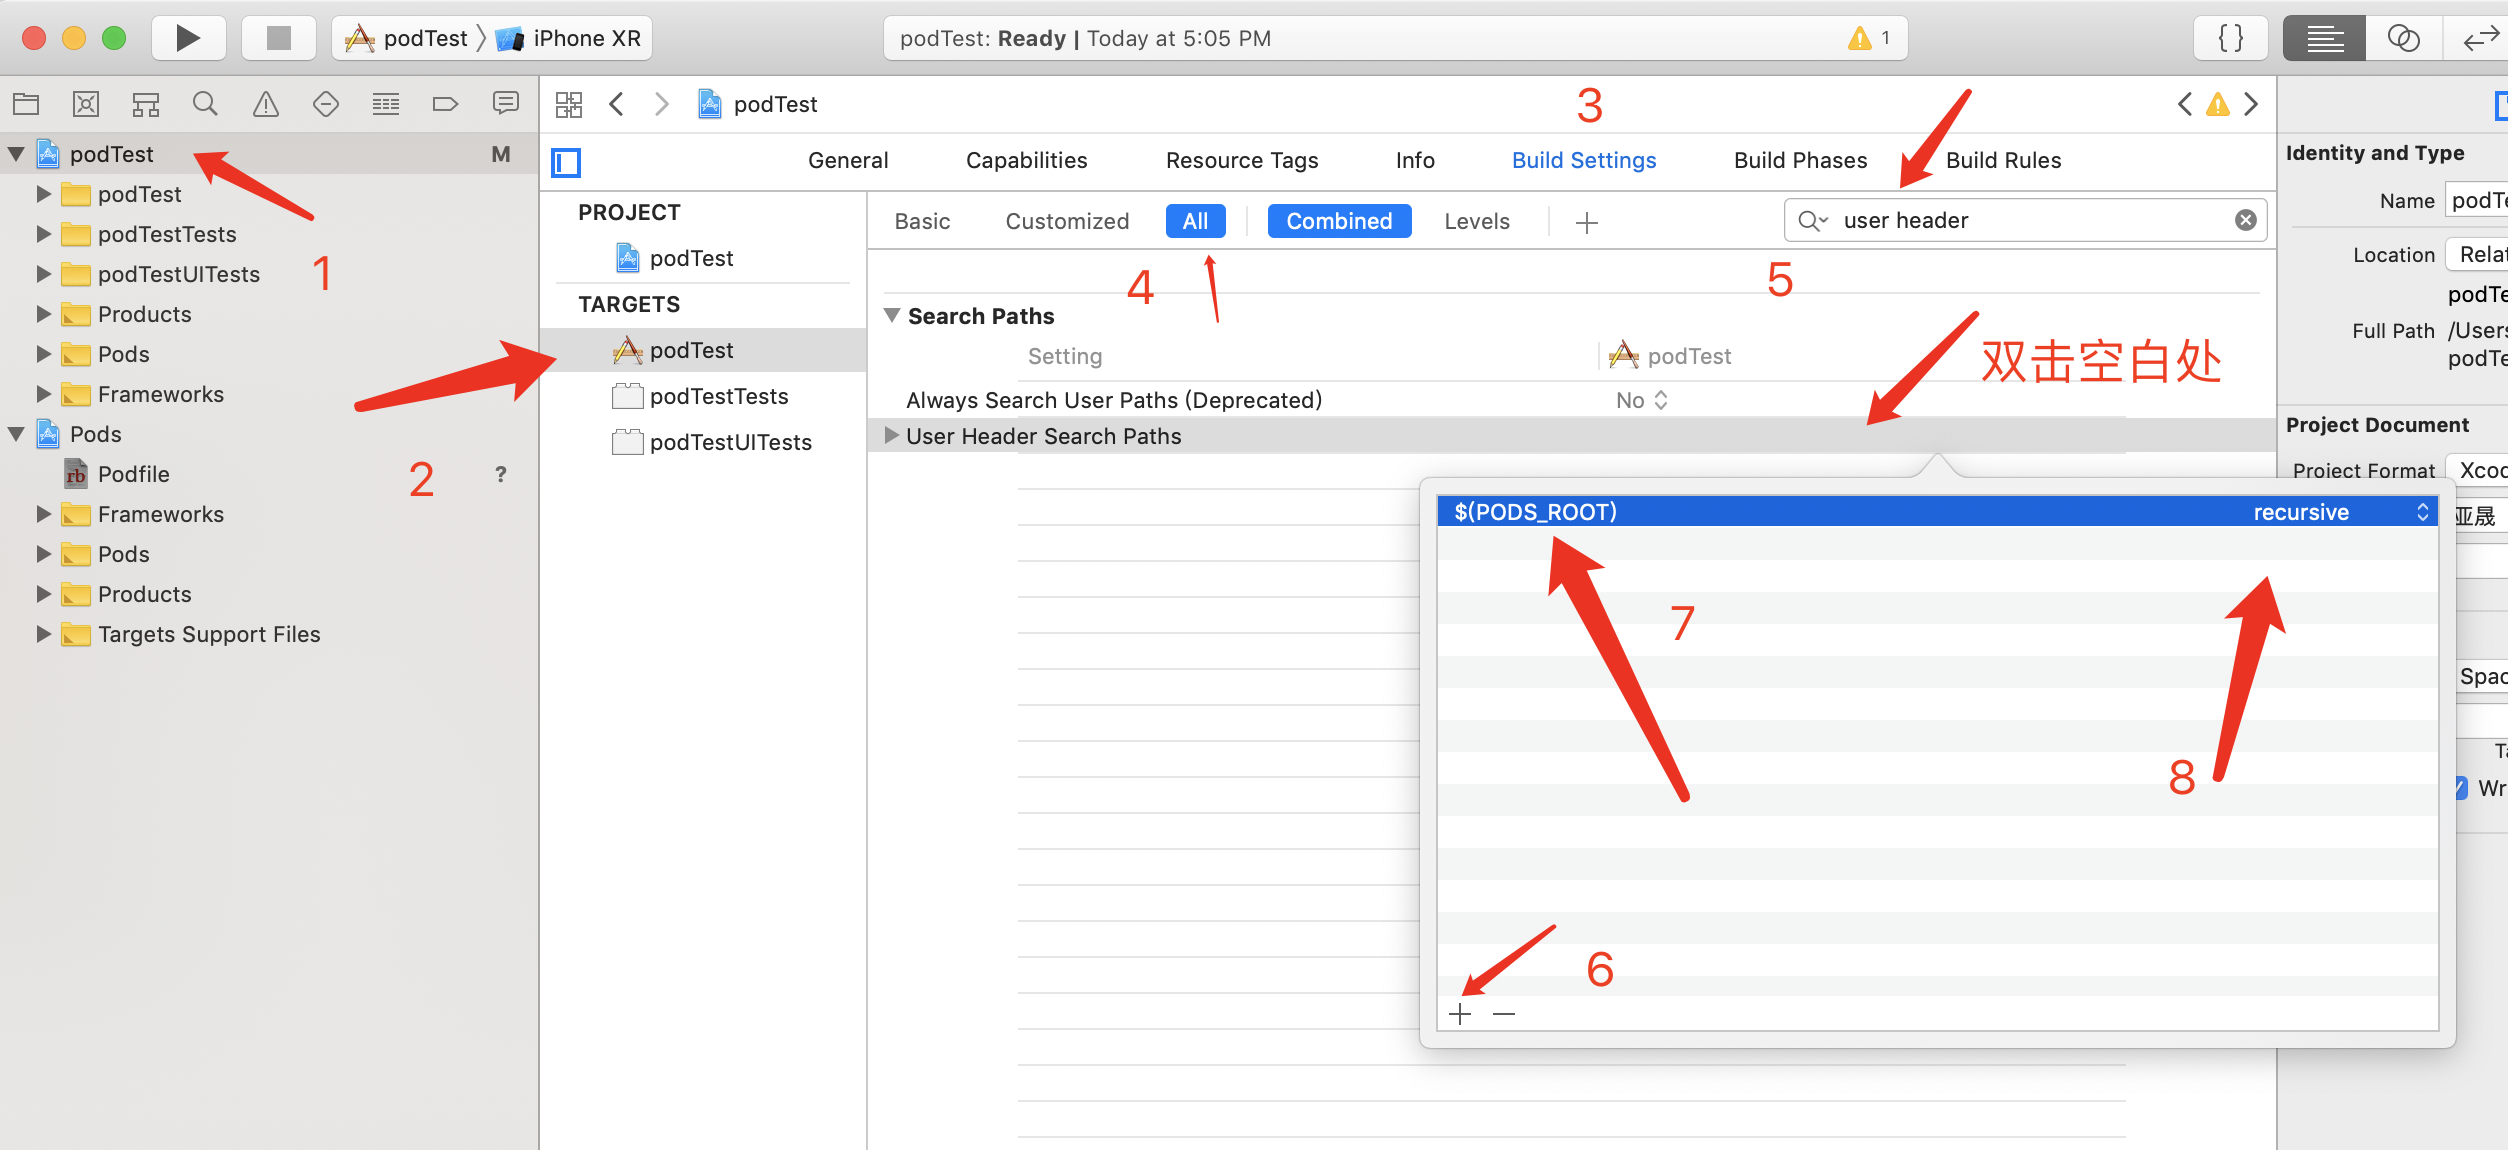Image resolution: width=2508 pixels, height=1150 pixels.
Task: Show the symbol navigator
Action: (x=146, y=104)
